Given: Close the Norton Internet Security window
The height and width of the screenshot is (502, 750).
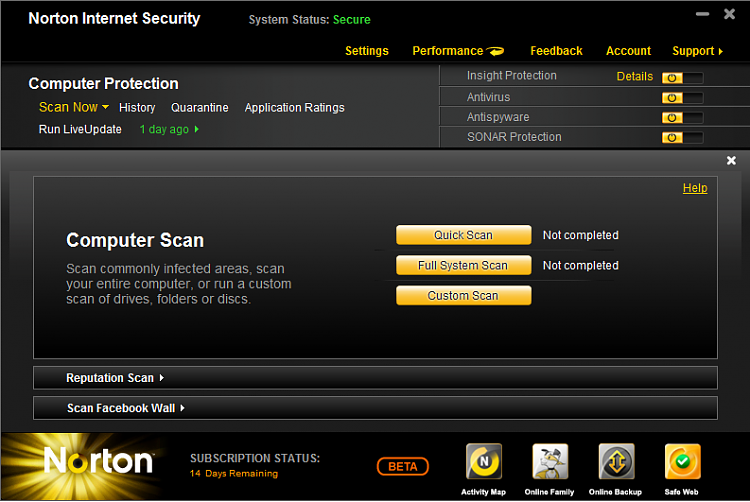Looking at the screenshot, I should click(x=729, y=14).
